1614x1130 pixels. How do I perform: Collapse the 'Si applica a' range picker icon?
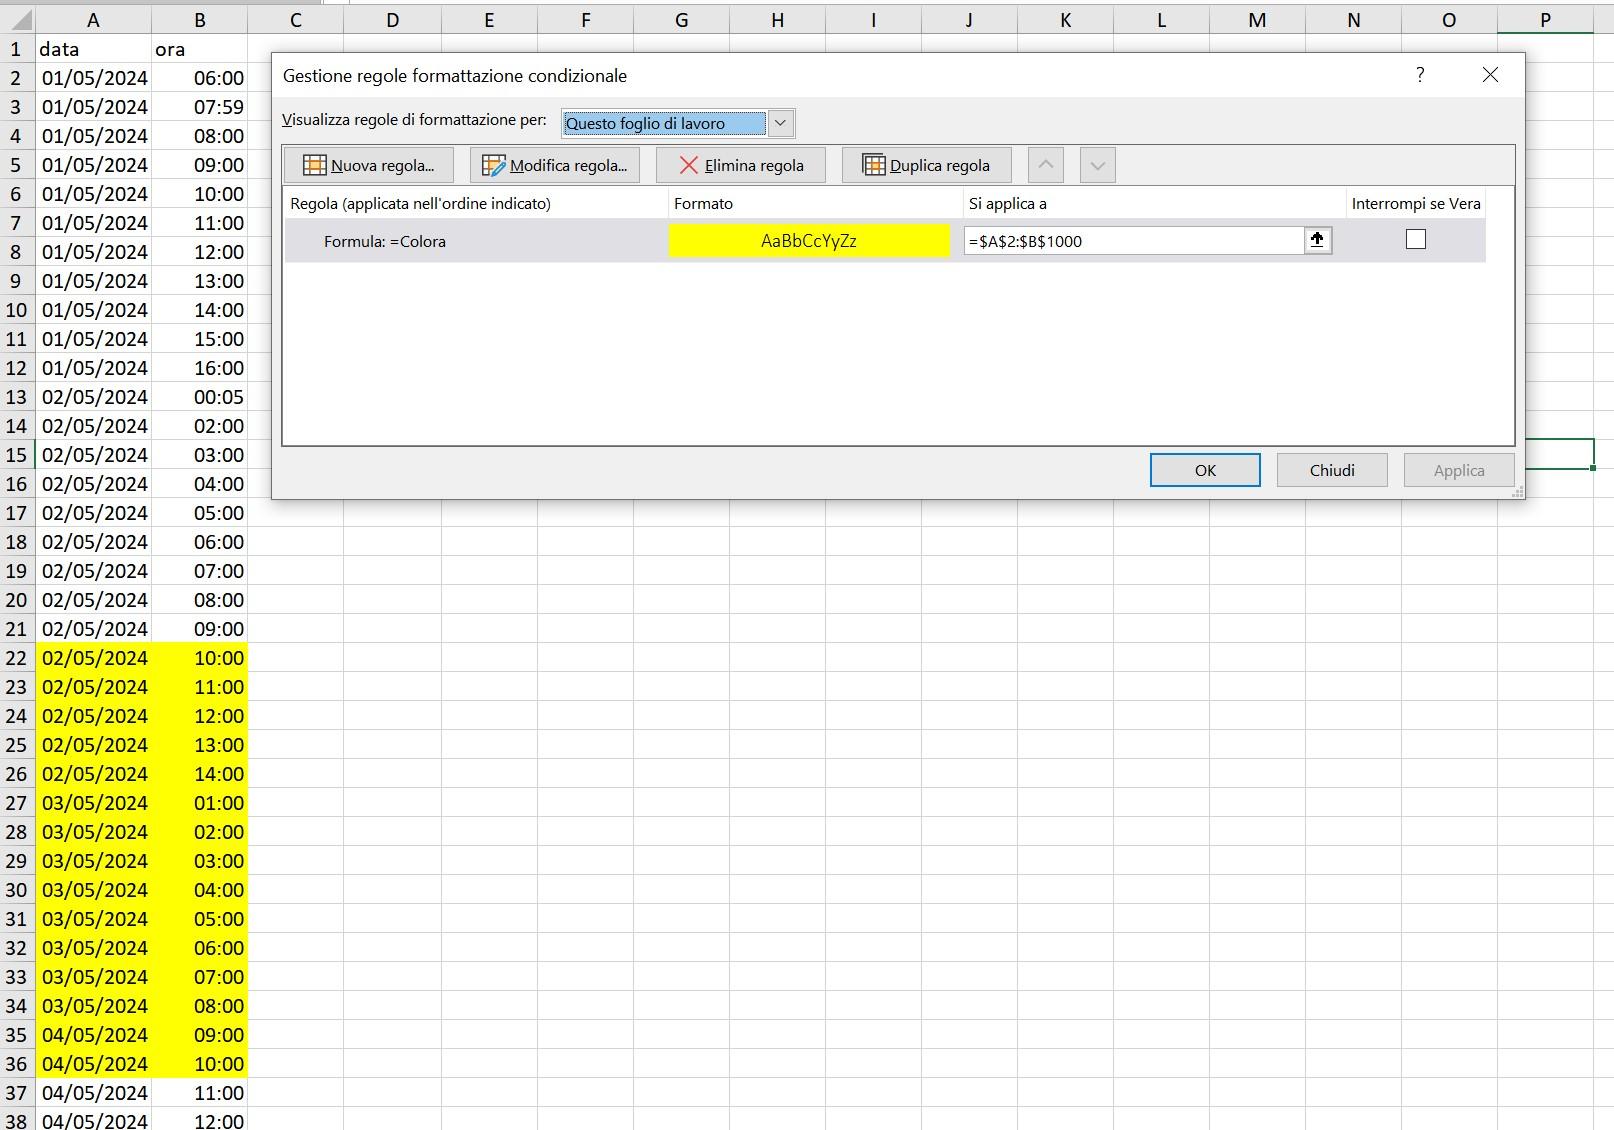click(x=1317, y=240)
